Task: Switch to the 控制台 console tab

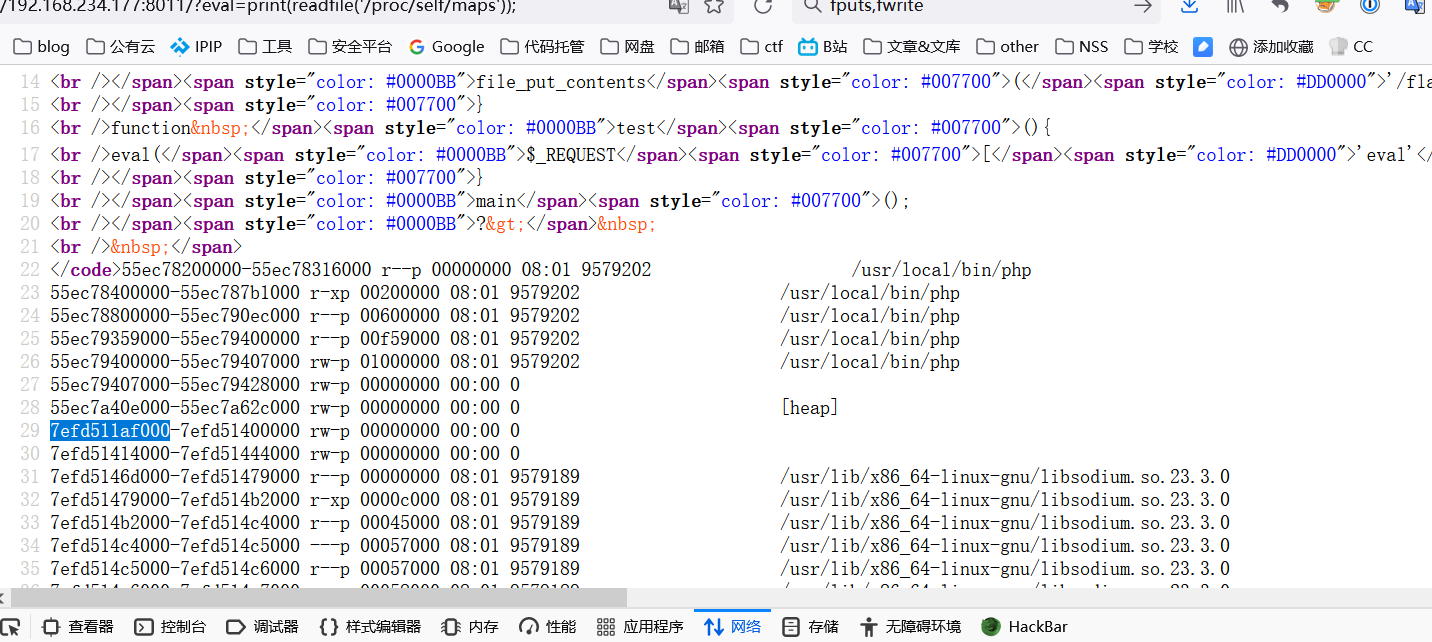Action: pyautogui.click(x=171, y=627)
